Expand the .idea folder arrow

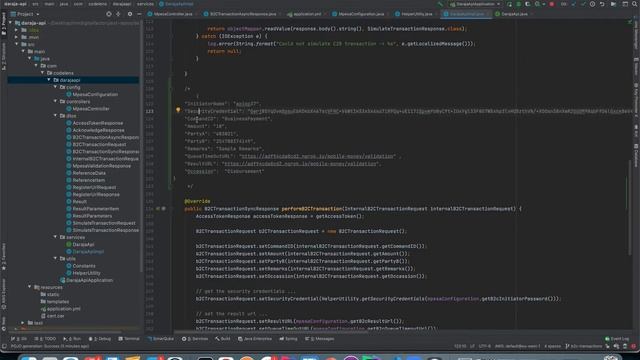coord(17,30)
